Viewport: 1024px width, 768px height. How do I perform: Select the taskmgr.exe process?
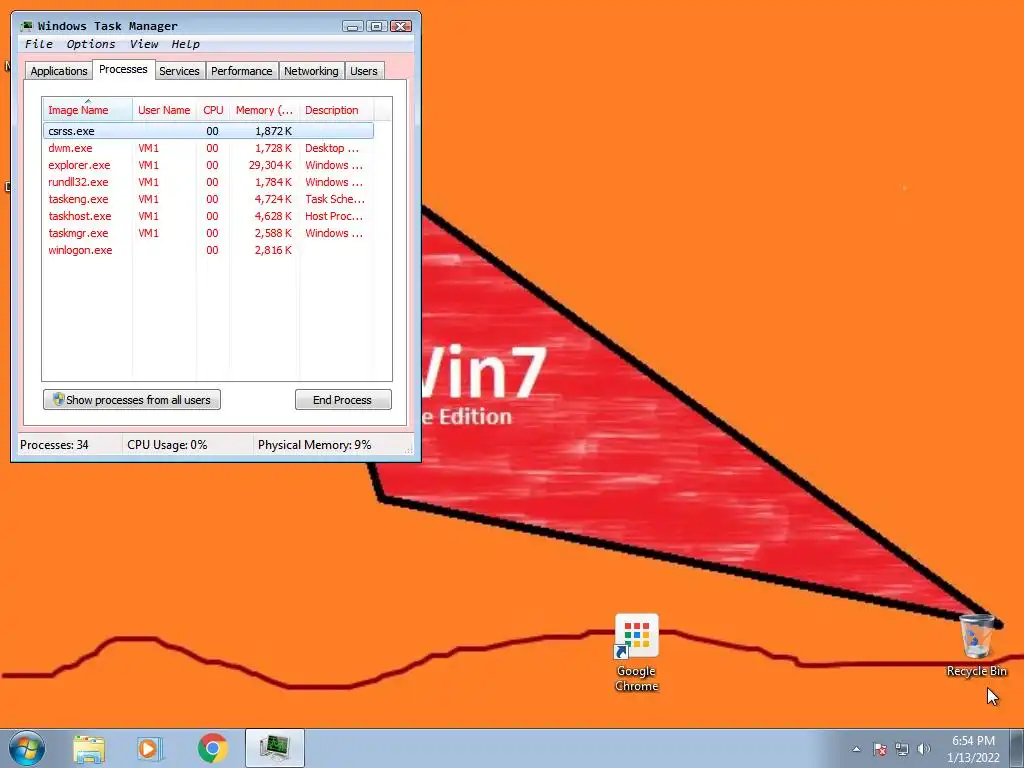tap(208, 232)
